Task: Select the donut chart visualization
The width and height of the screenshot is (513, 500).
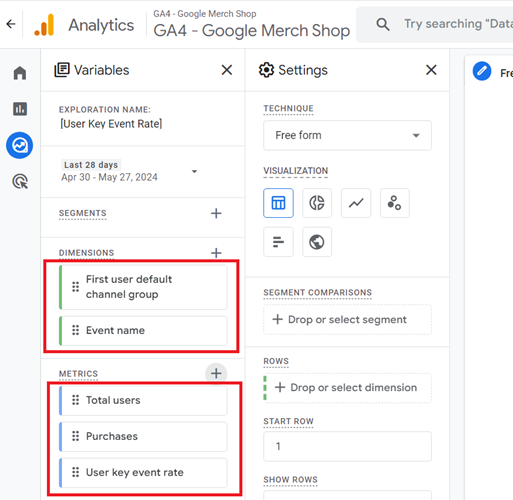Action: point(317,203)
